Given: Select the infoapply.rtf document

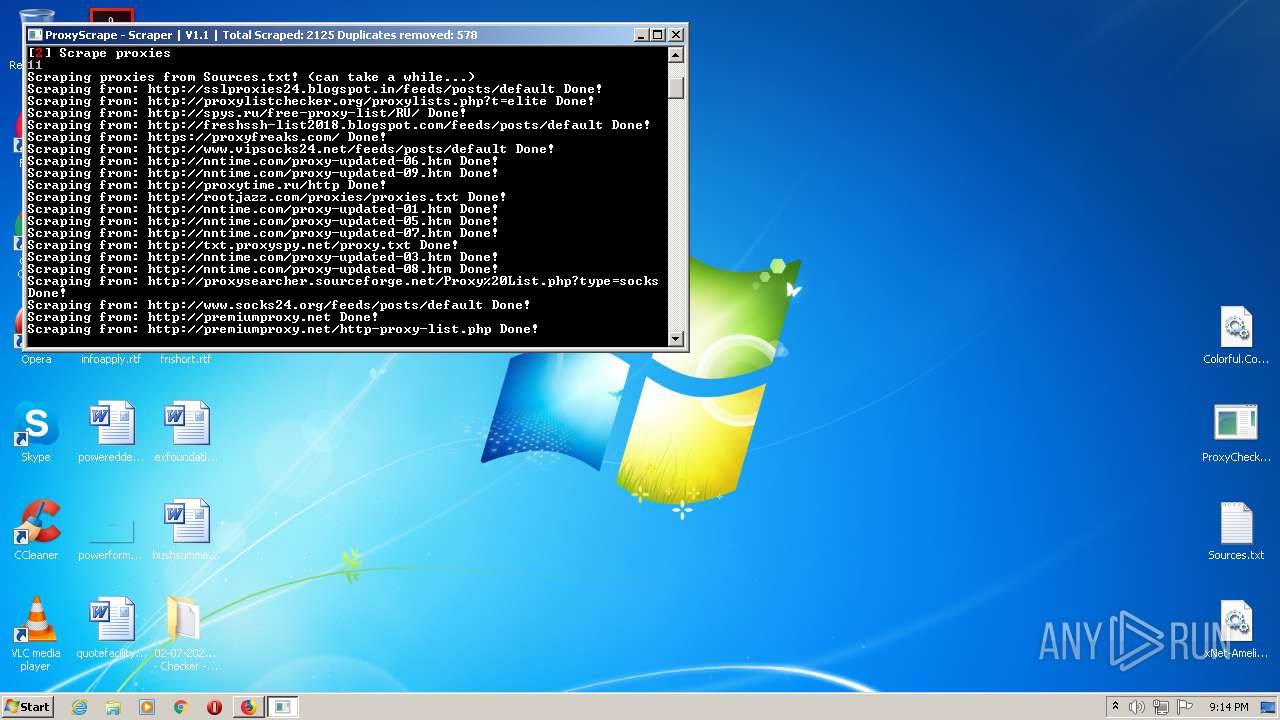Looking at the screenshot, I should click(110, 358).
